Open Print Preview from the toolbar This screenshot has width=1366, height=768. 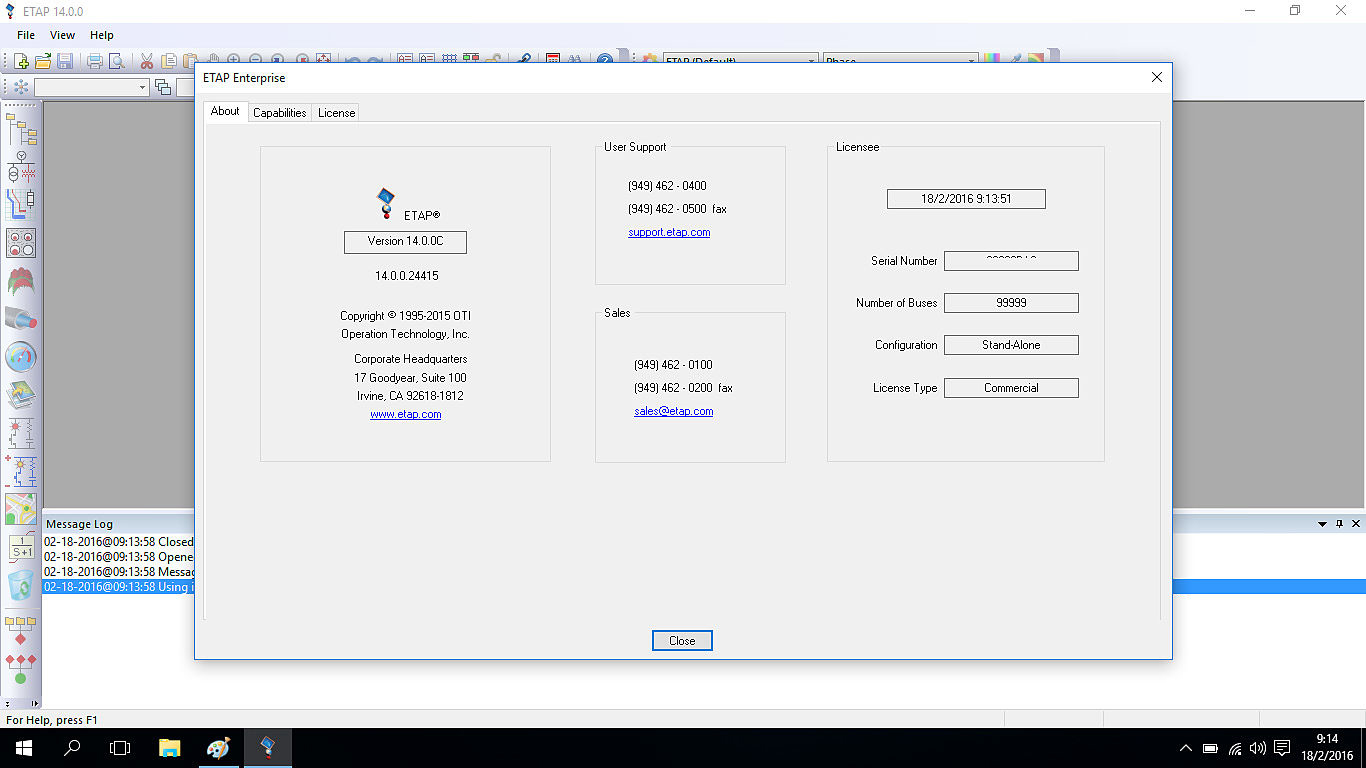(x=117, y=61)
